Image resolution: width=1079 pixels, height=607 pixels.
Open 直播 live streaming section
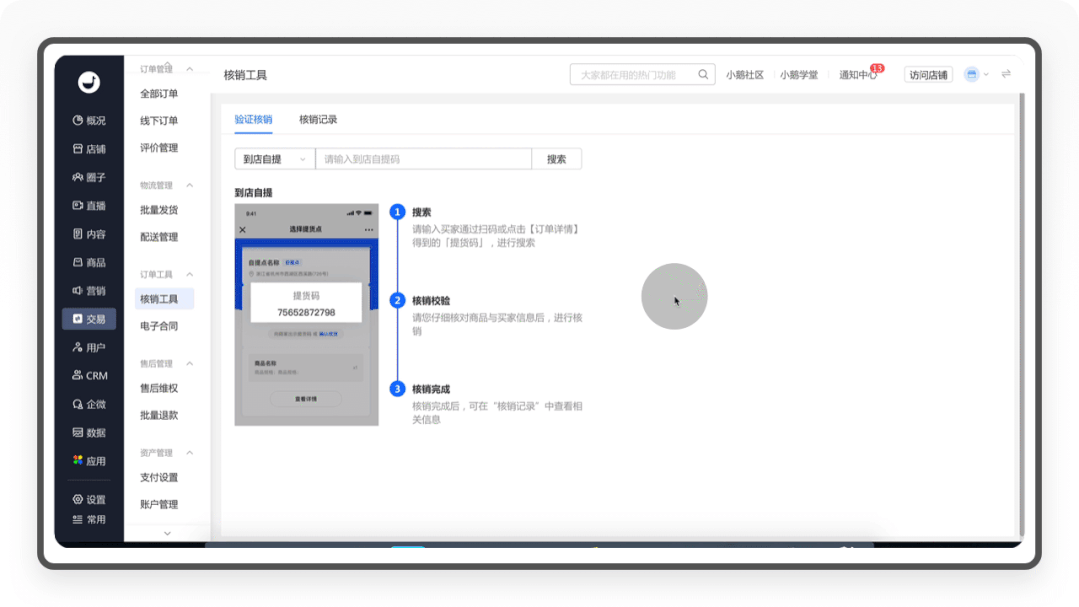(89, 205)
